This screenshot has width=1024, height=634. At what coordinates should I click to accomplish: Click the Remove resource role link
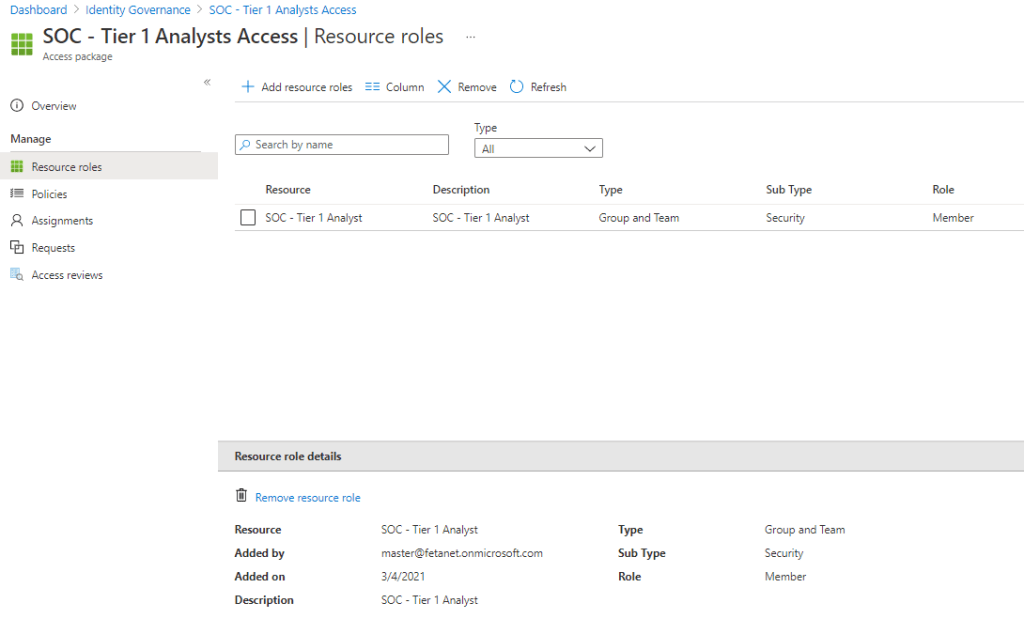(307, 498)
